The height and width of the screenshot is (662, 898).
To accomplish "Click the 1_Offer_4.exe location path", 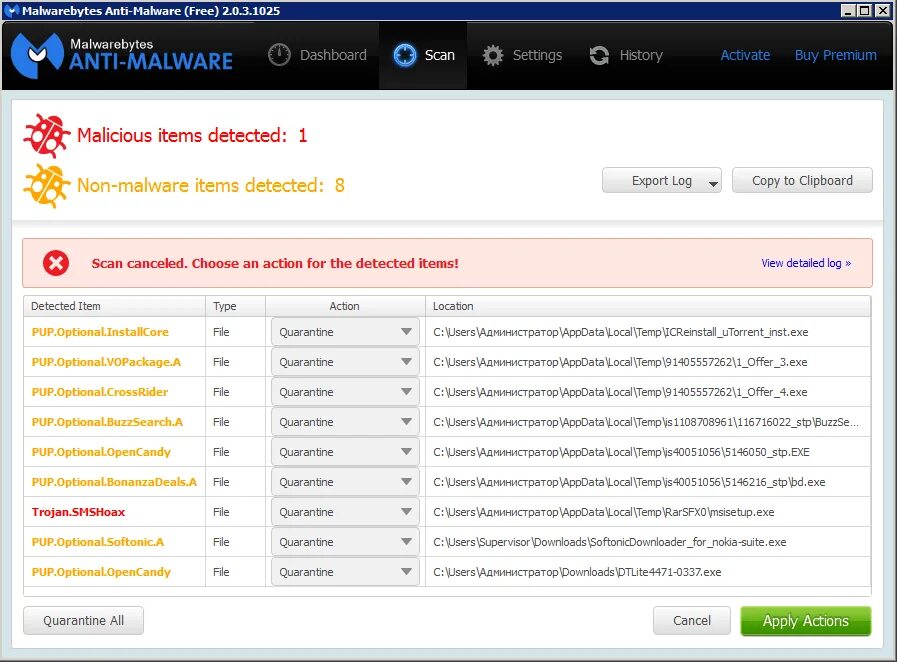I will point(620,392).
